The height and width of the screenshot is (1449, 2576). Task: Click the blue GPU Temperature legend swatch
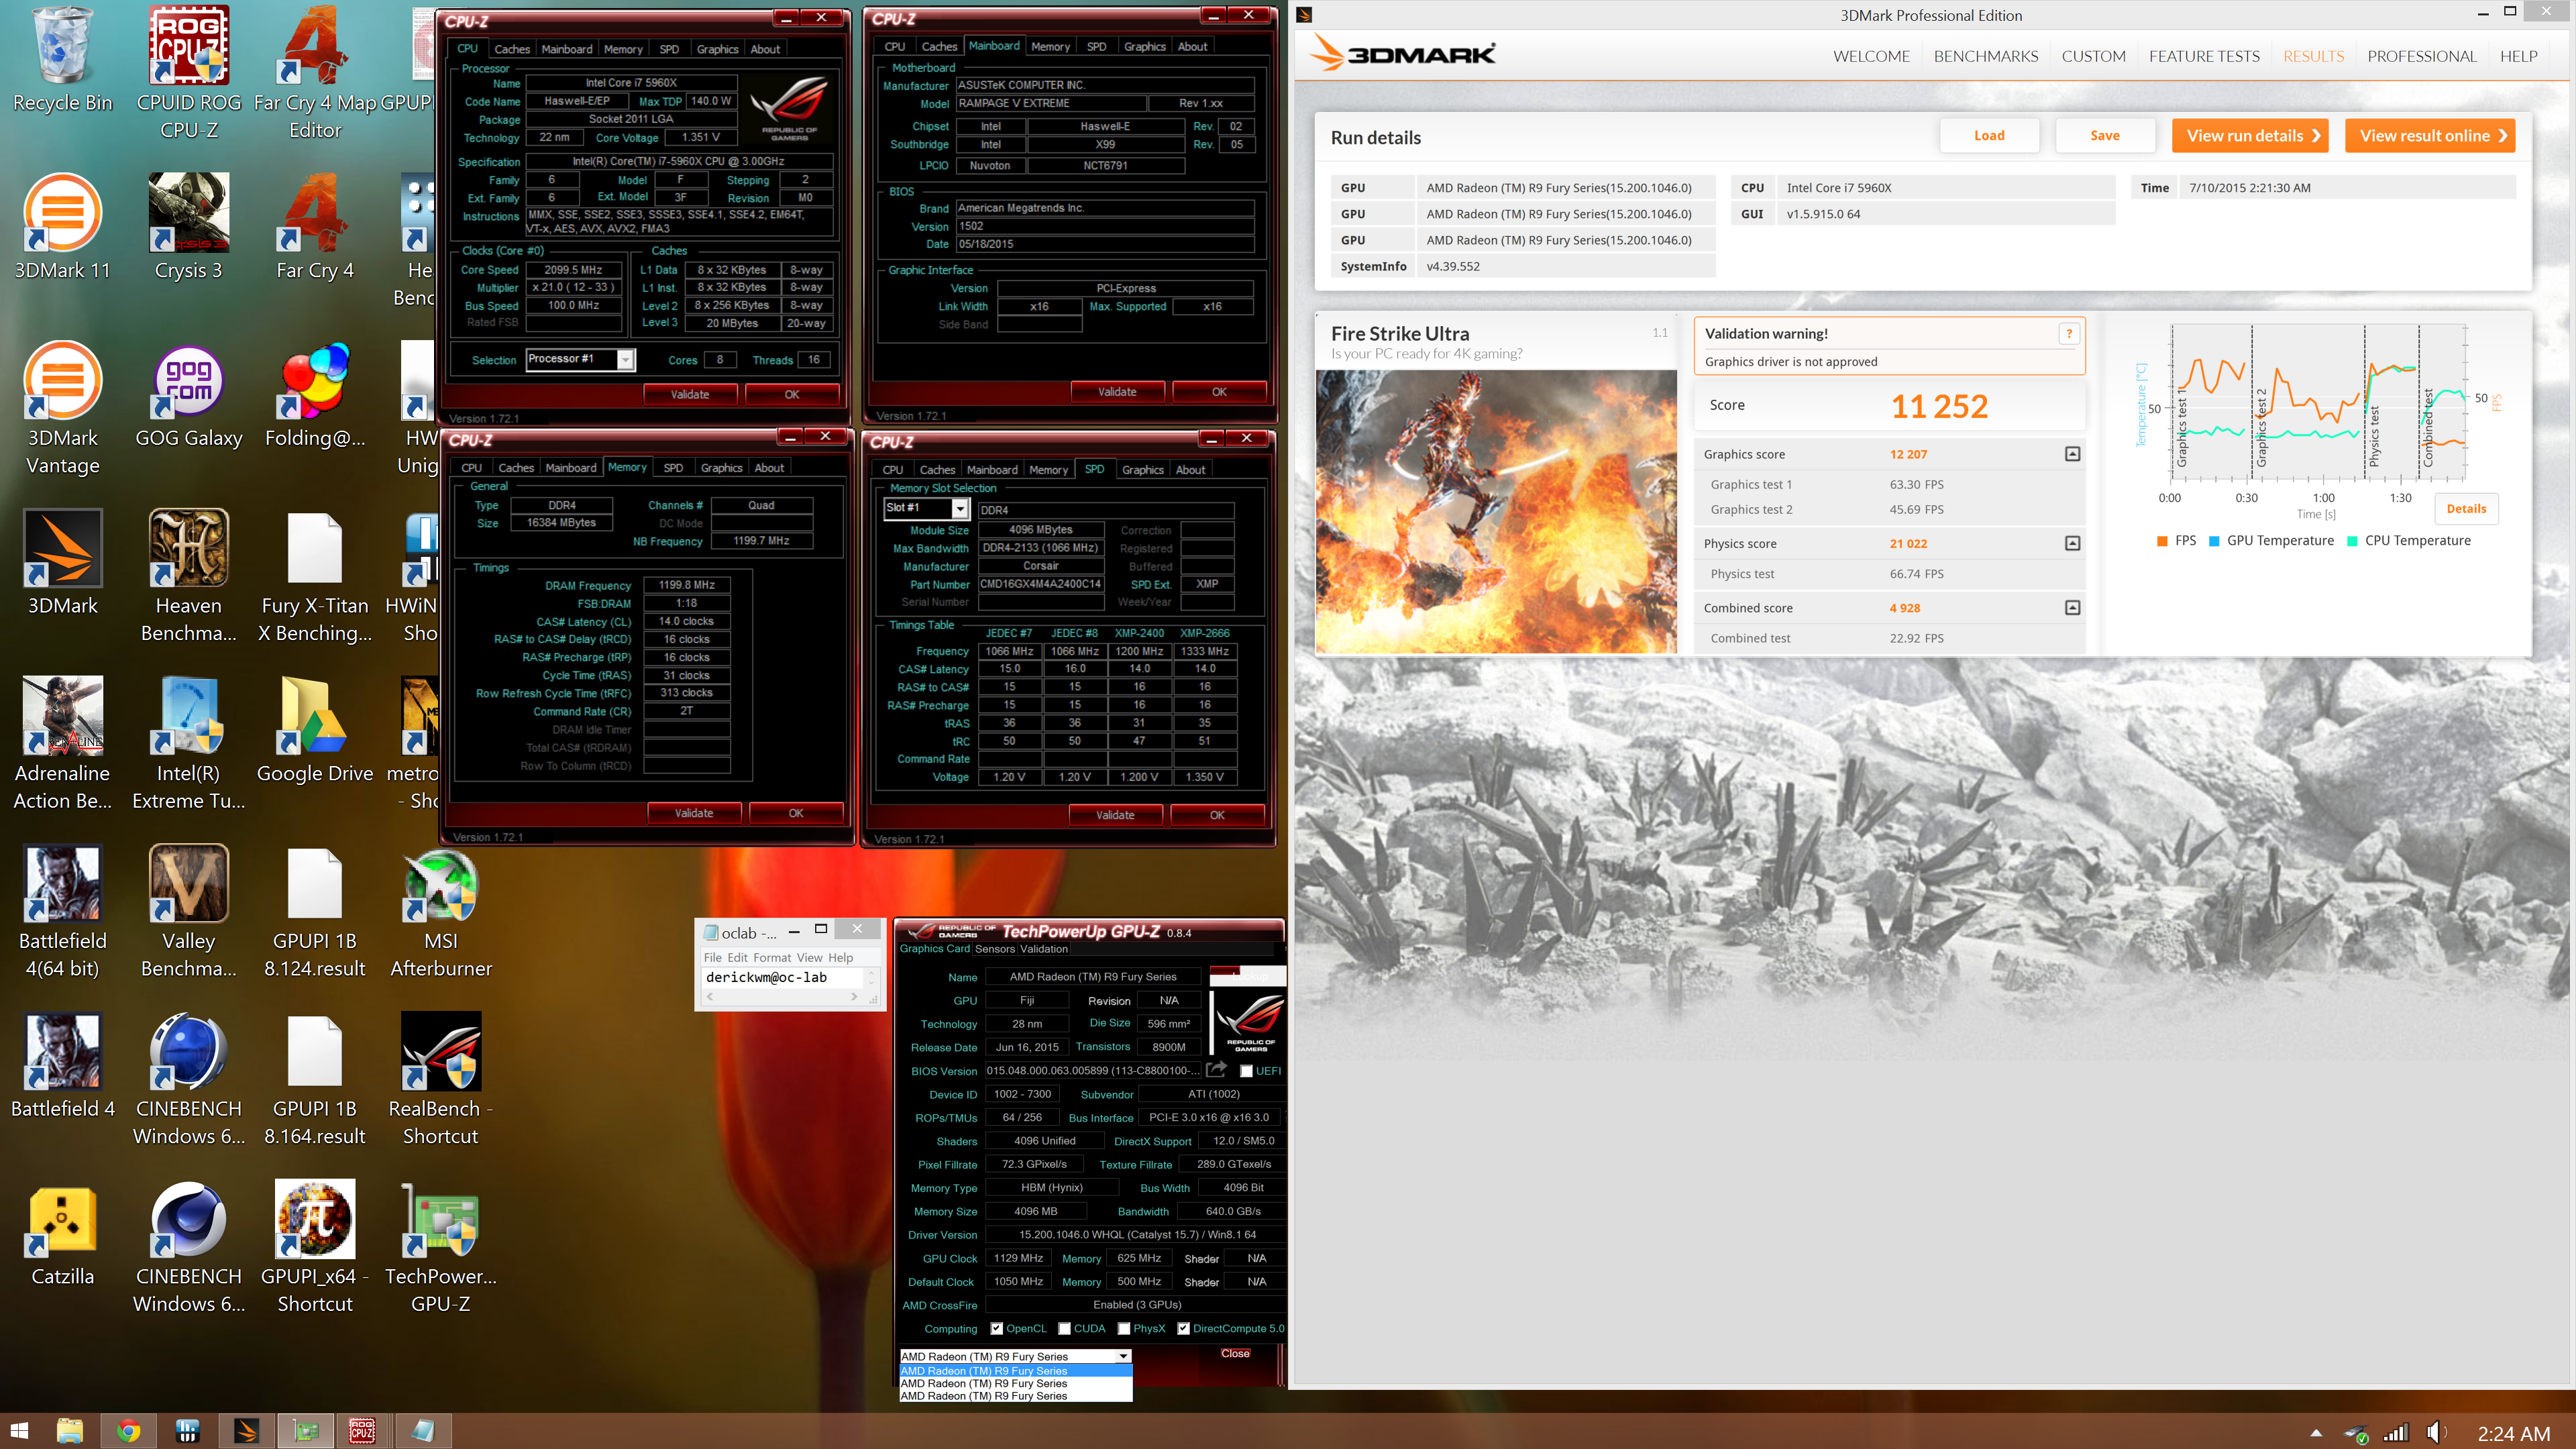coord(2214,540)
